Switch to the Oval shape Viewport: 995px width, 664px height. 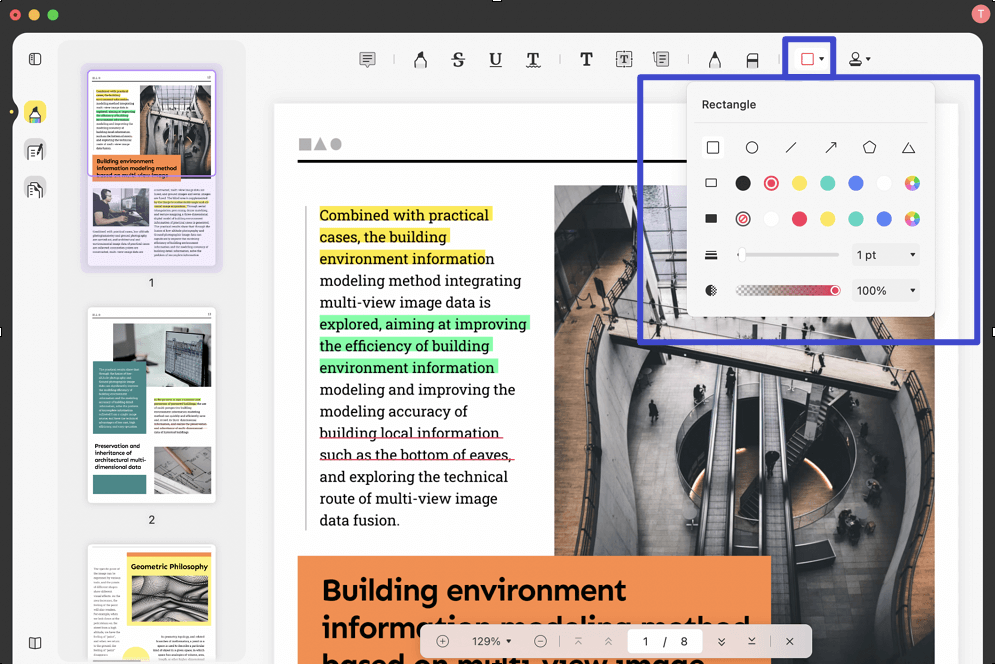coord(752,147)
